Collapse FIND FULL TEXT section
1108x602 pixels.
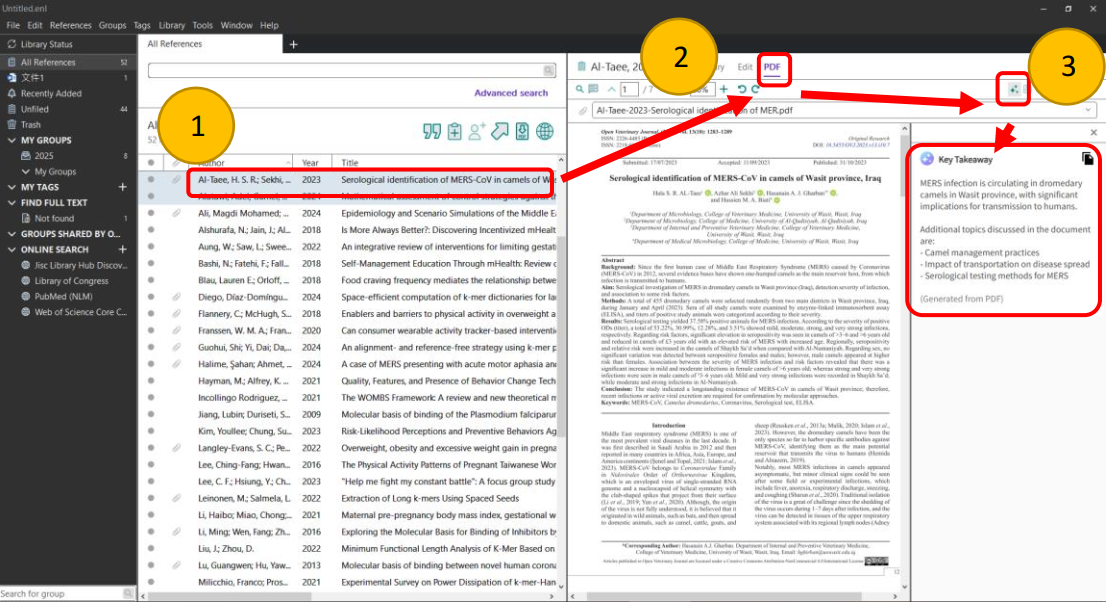(x=11, y=203)
